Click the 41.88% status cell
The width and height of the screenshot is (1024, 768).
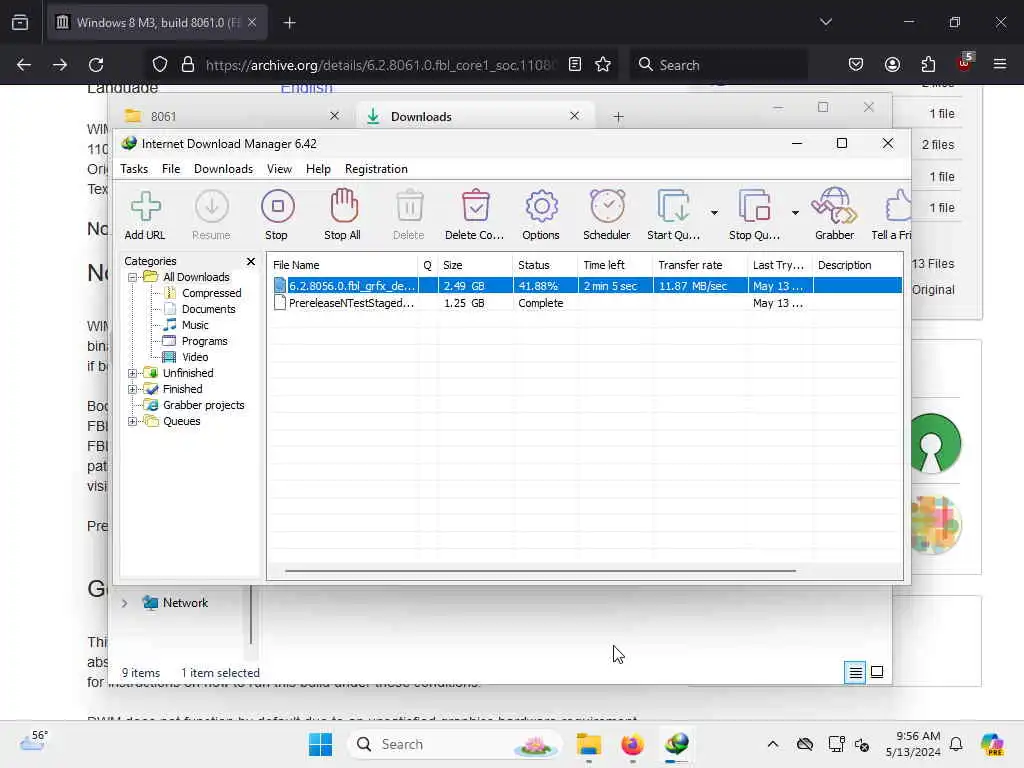tap(538, 286)
